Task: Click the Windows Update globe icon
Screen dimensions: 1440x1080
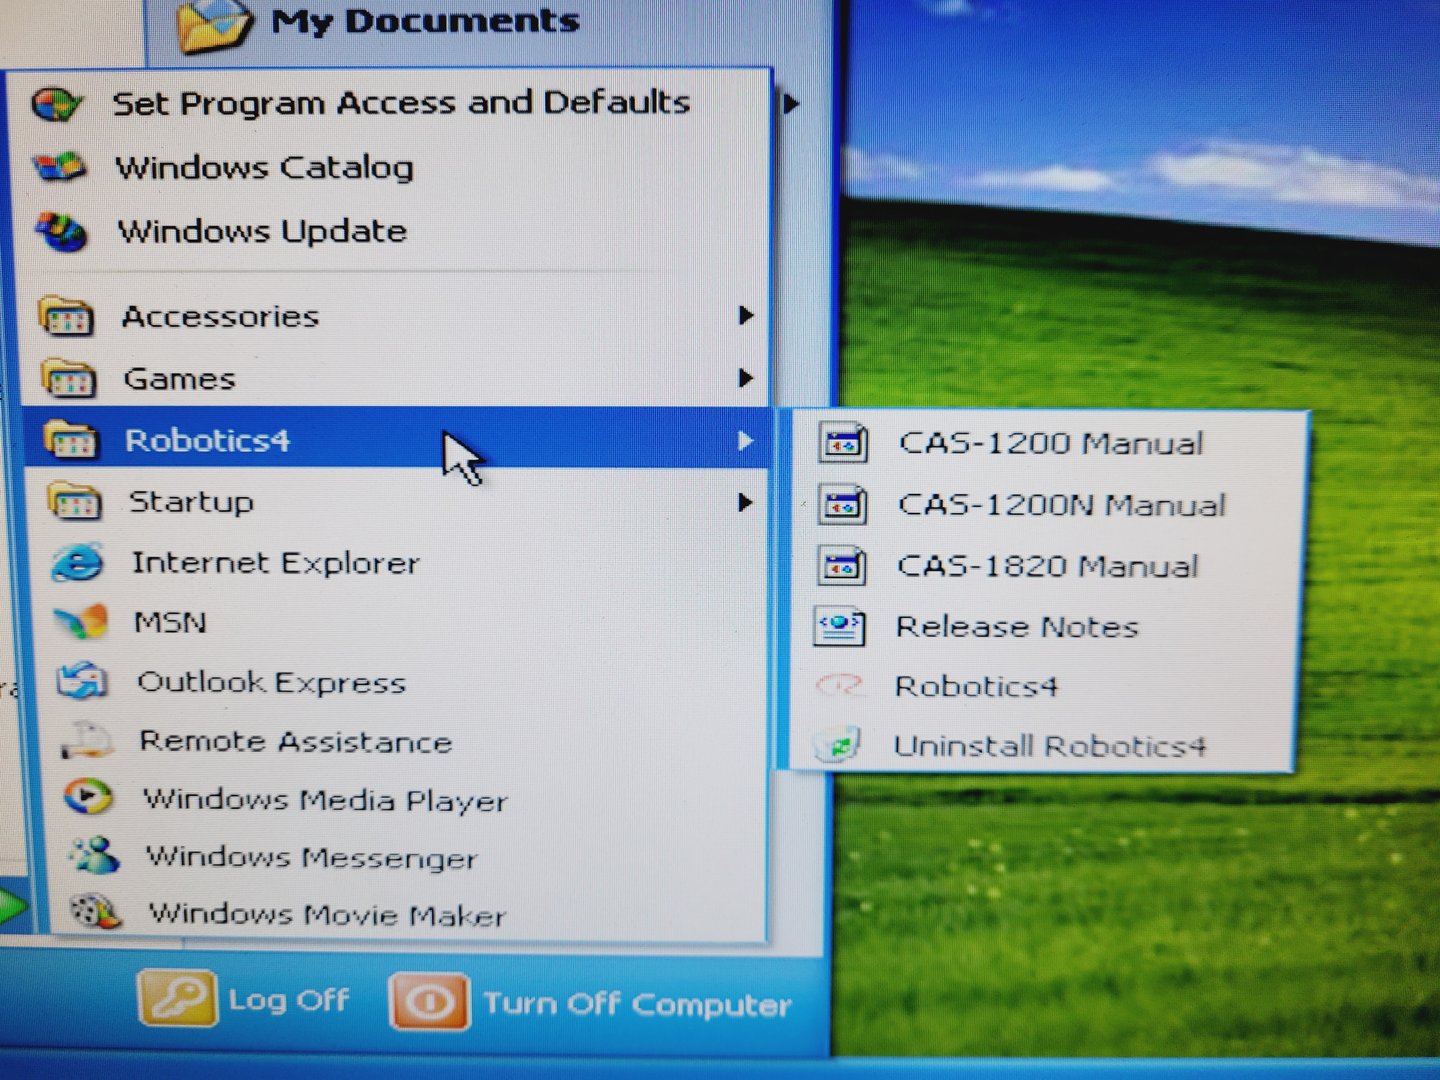Action: click(60, 231)
